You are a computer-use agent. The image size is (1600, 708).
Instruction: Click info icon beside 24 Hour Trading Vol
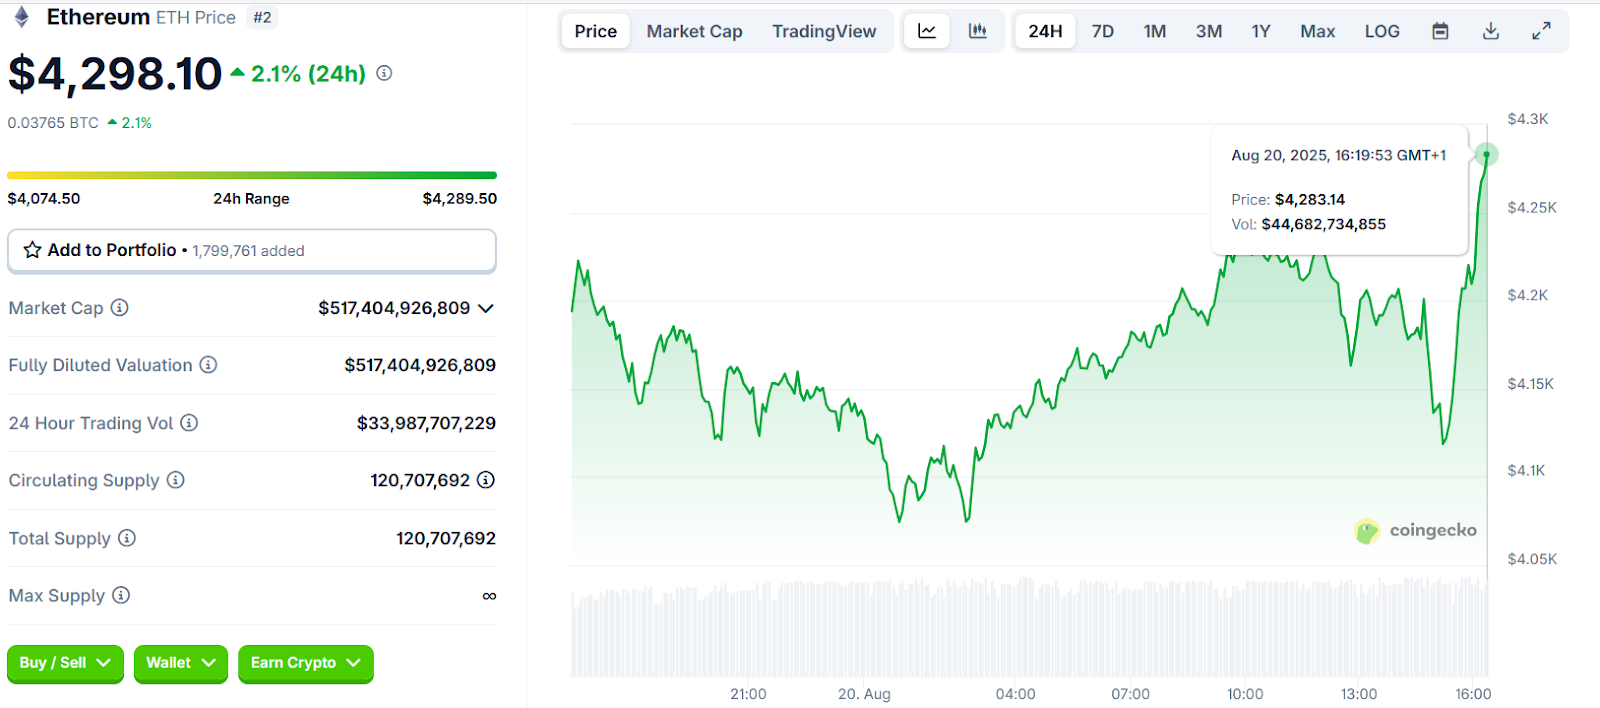point(189,423)
